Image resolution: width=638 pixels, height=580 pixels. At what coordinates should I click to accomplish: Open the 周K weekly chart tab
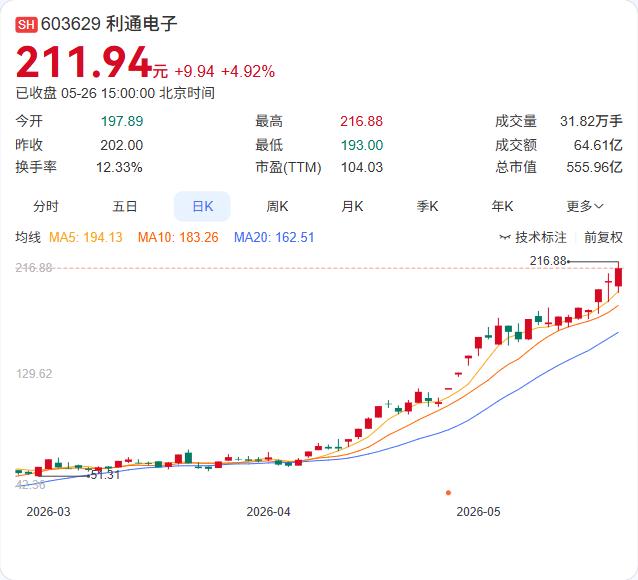click(277, 206)
